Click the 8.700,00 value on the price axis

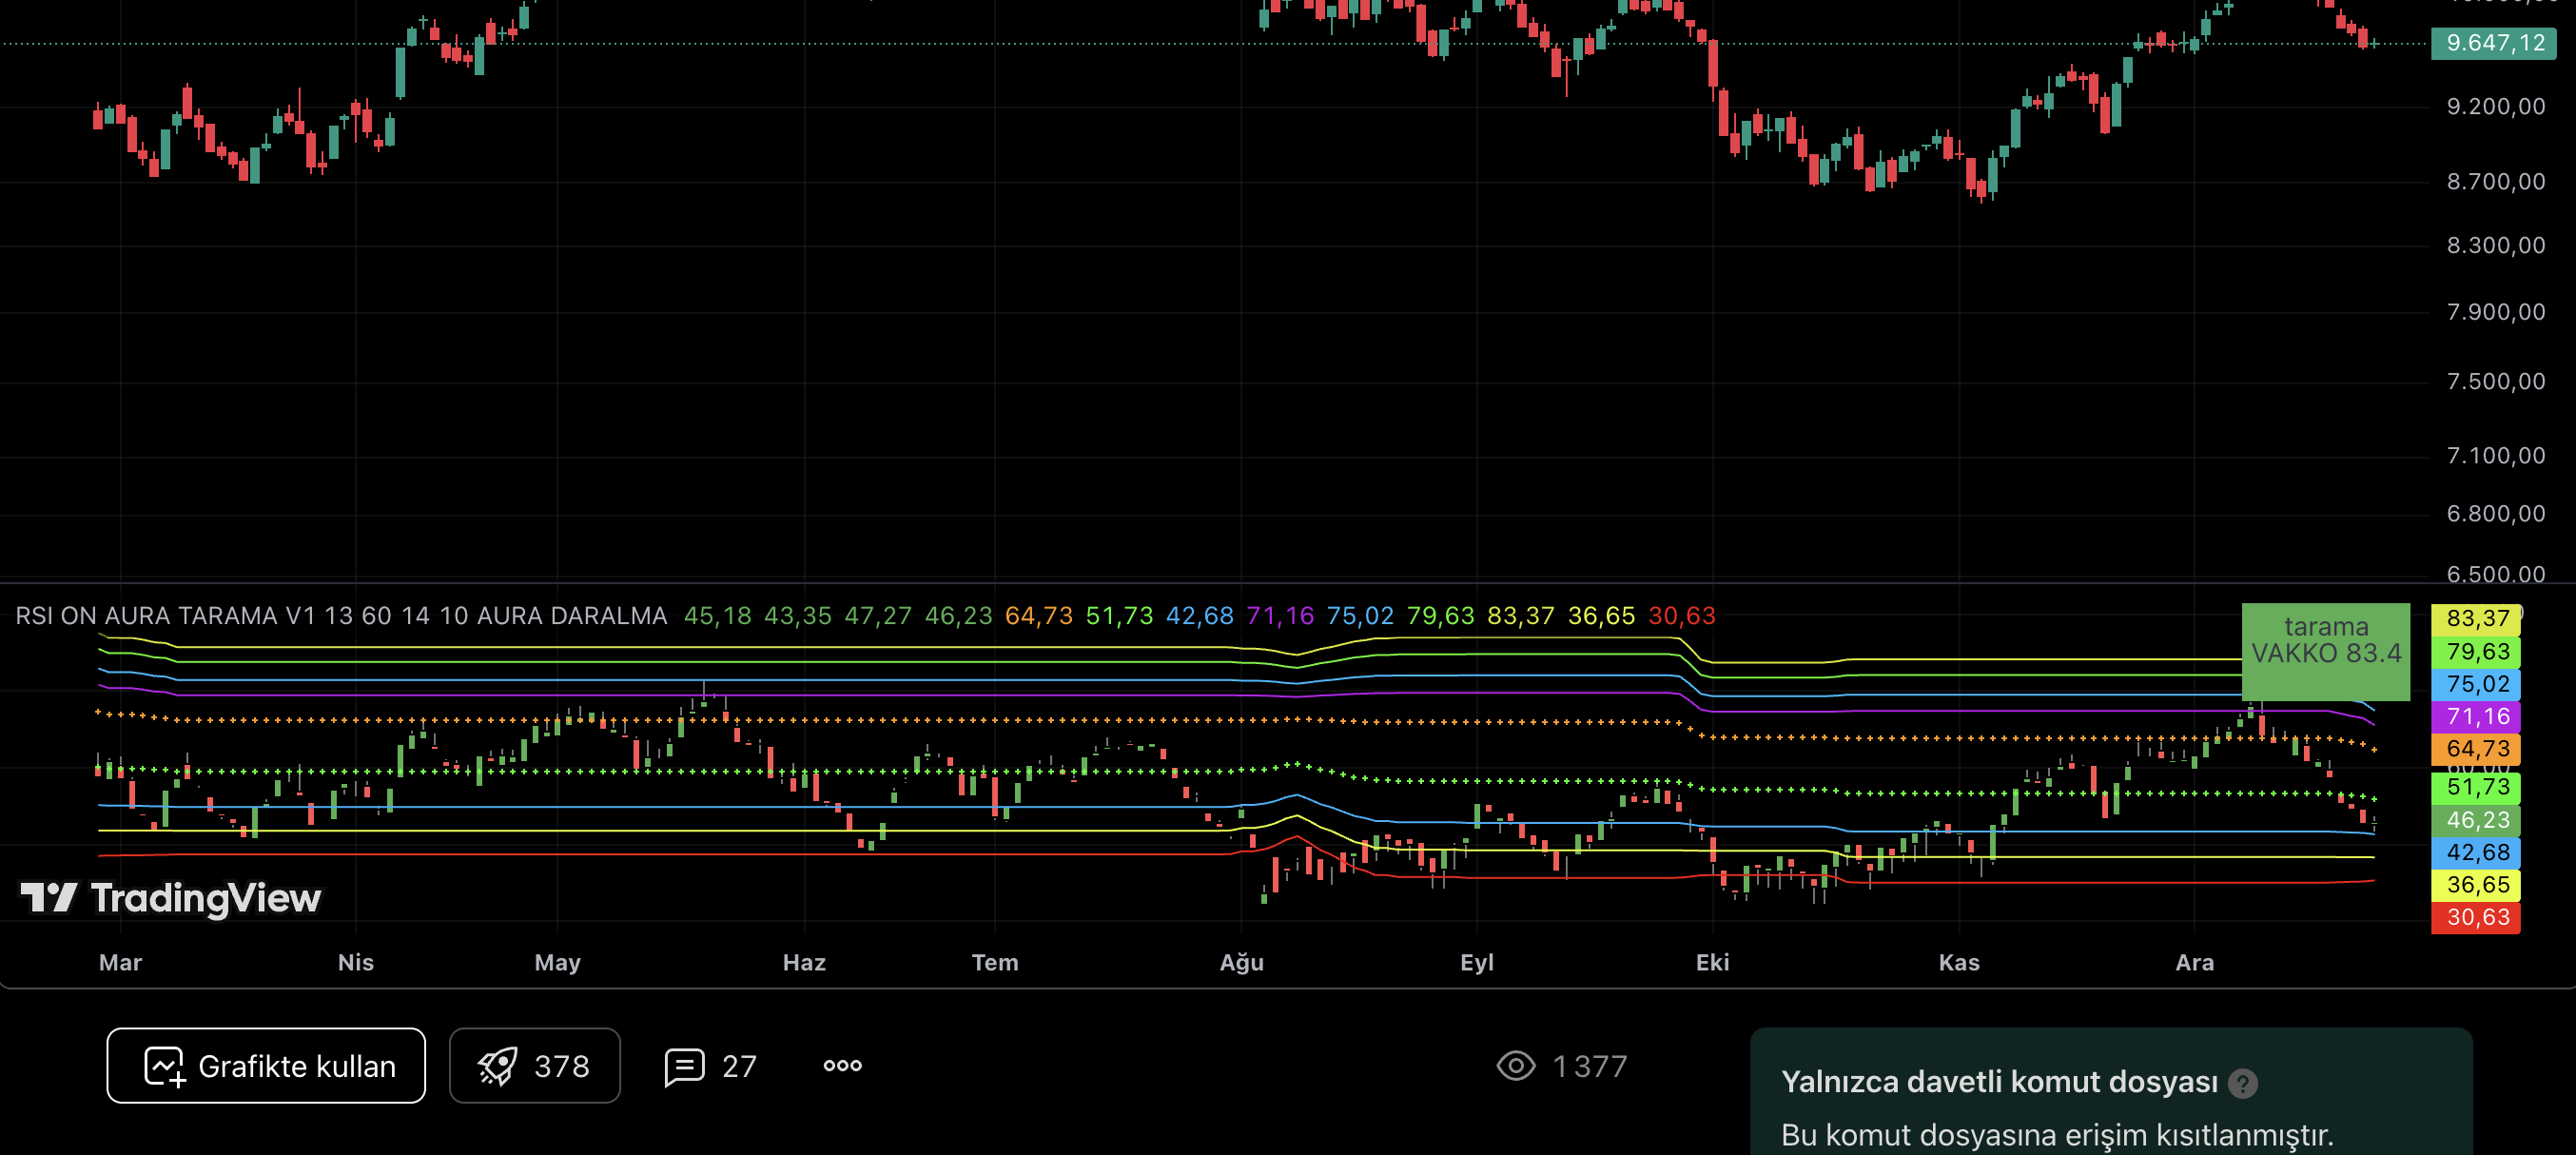[2495, 181]
